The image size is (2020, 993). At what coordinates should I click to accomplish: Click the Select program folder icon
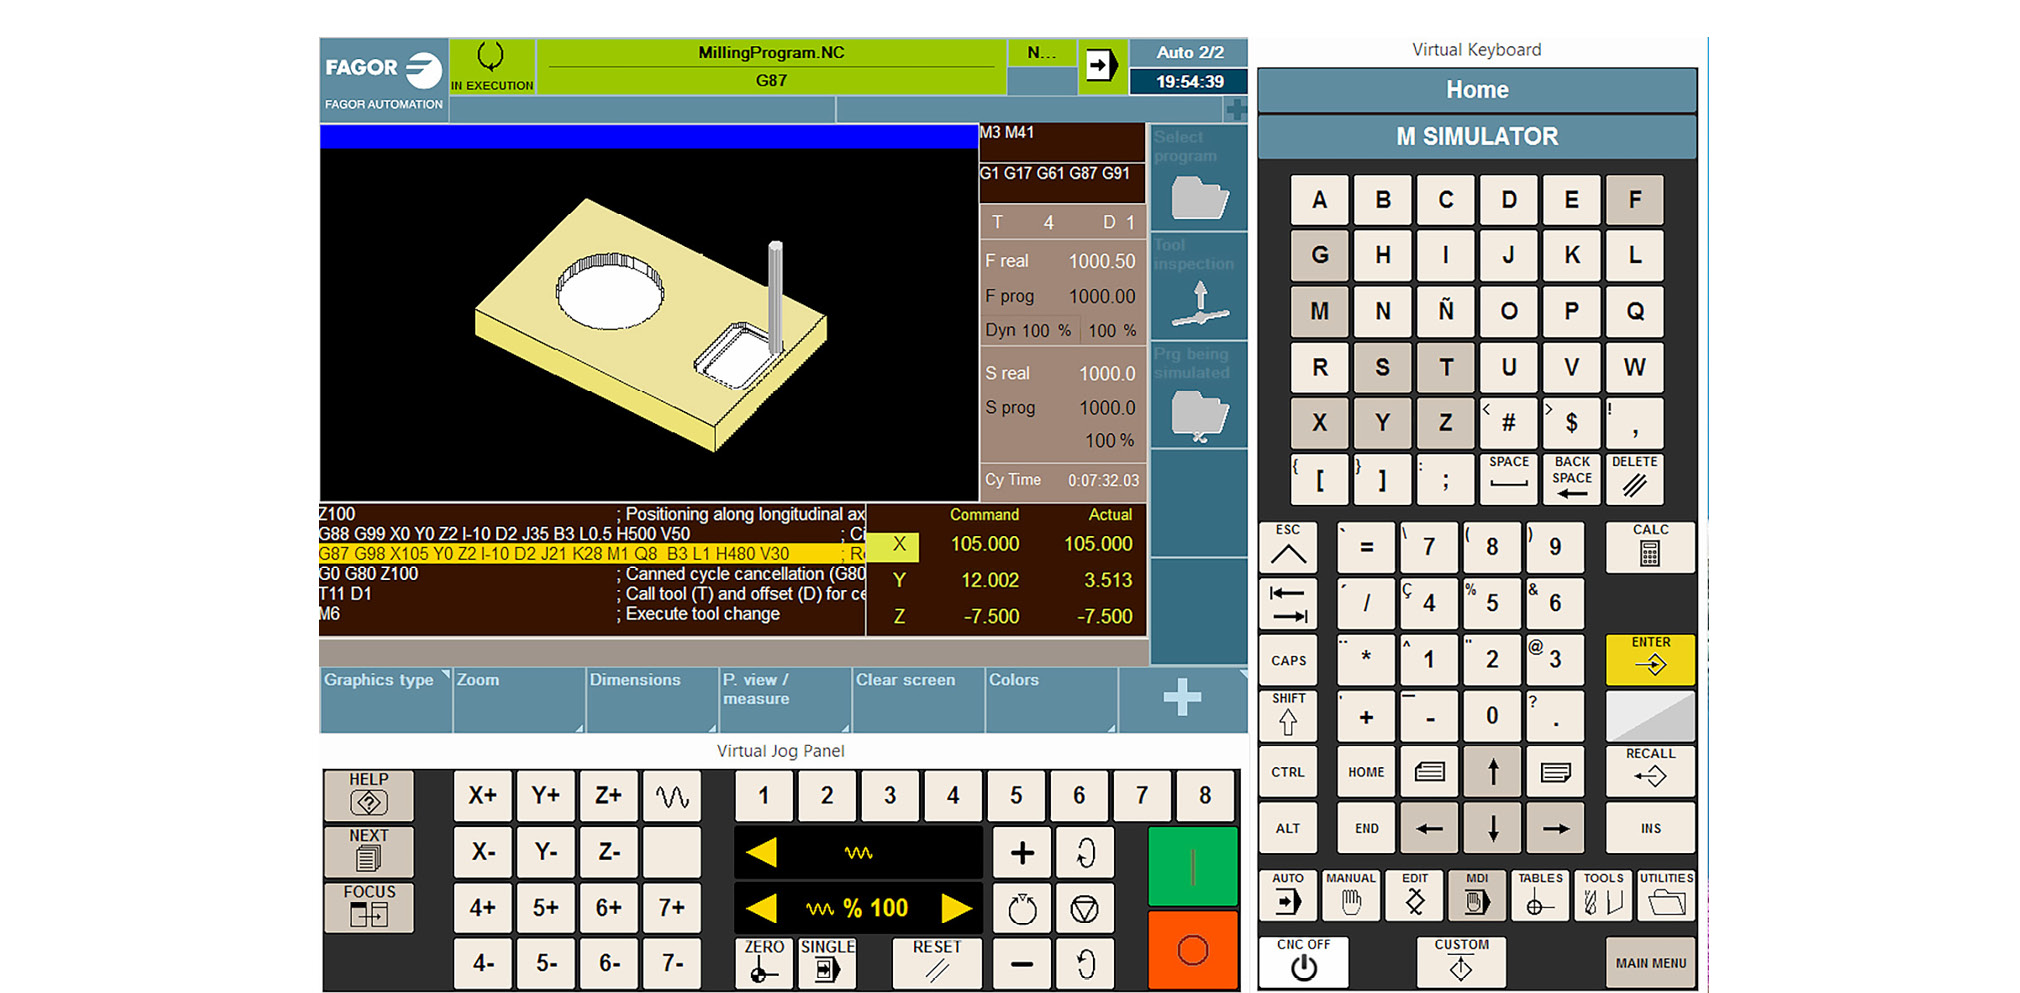1199,197
